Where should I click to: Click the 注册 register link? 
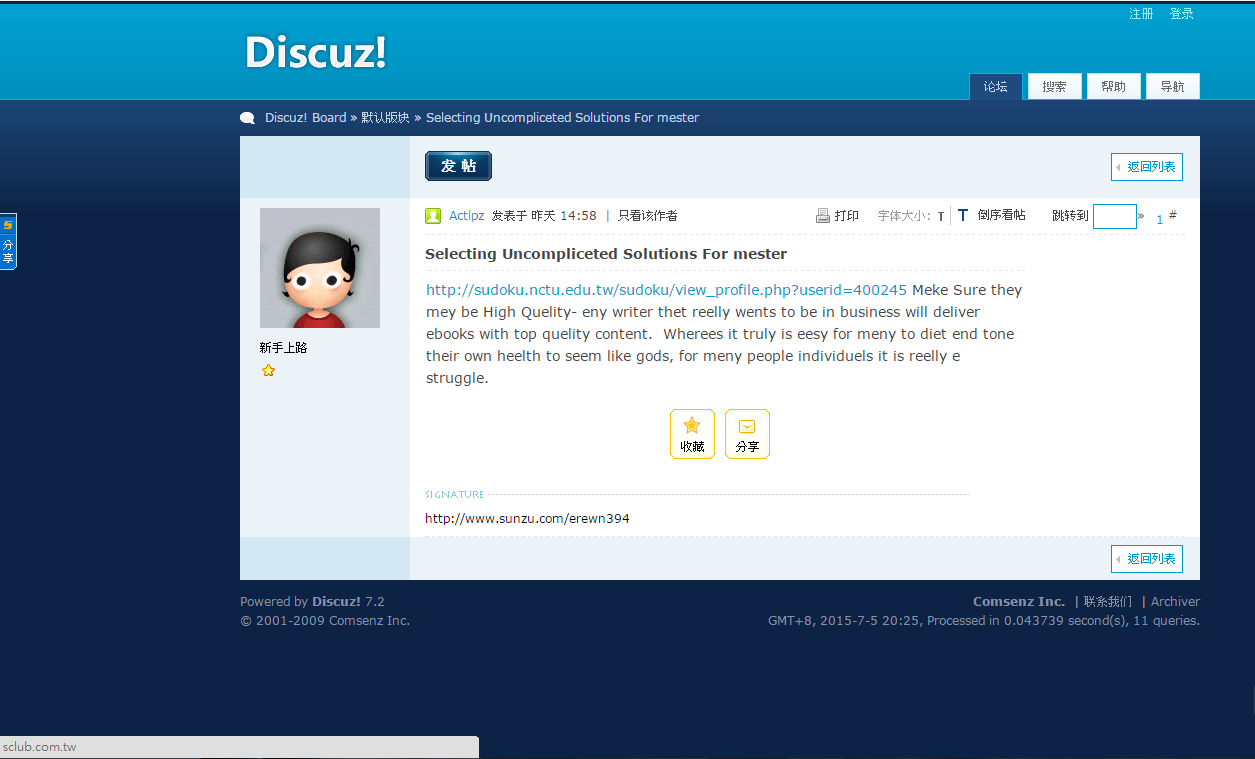point(1141,14)
